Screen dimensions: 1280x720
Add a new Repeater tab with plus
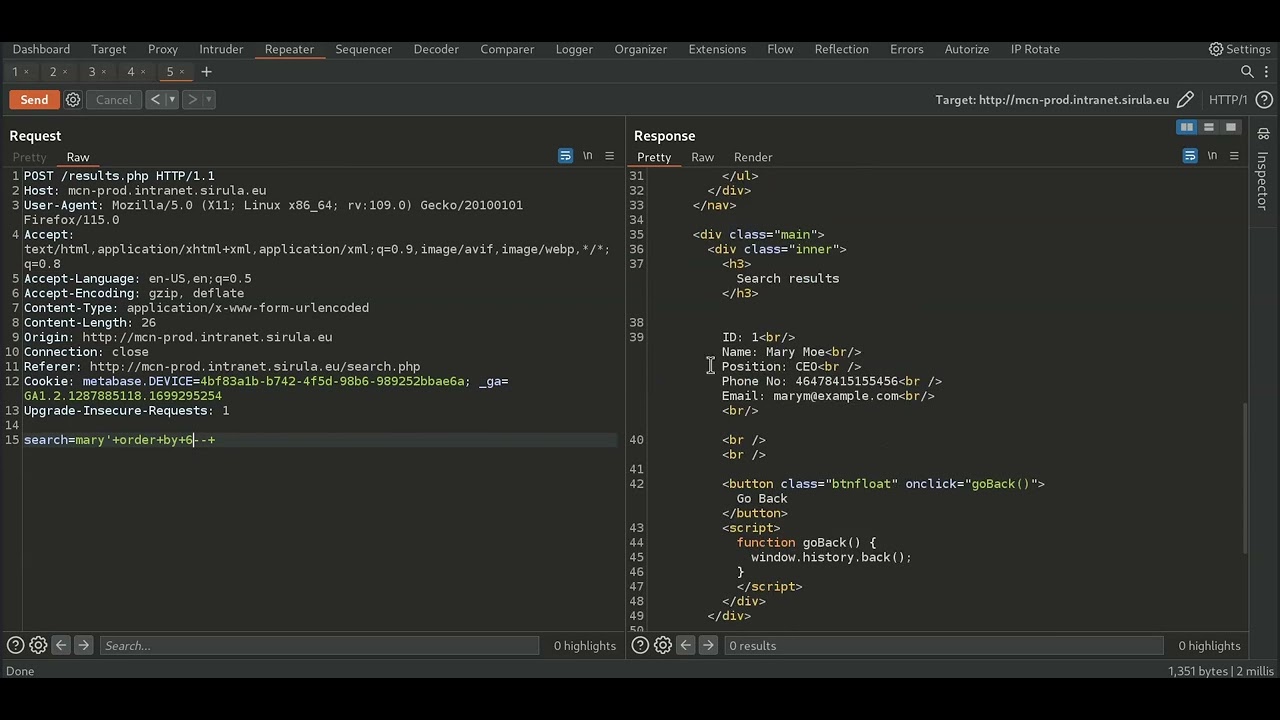pyautogui.click(x=206, y=72)
